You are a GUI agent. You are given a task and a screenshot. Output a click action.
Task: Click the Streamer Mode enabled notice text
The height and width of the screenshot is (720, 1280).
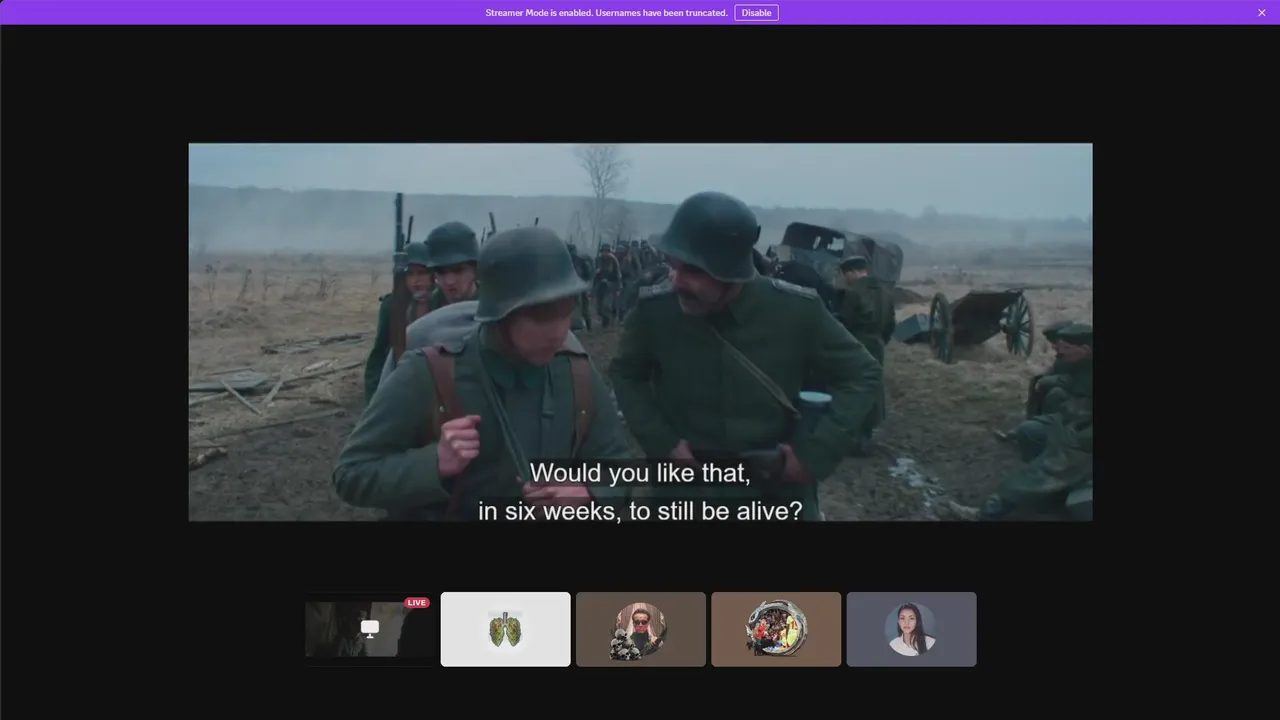coord(606,13)
